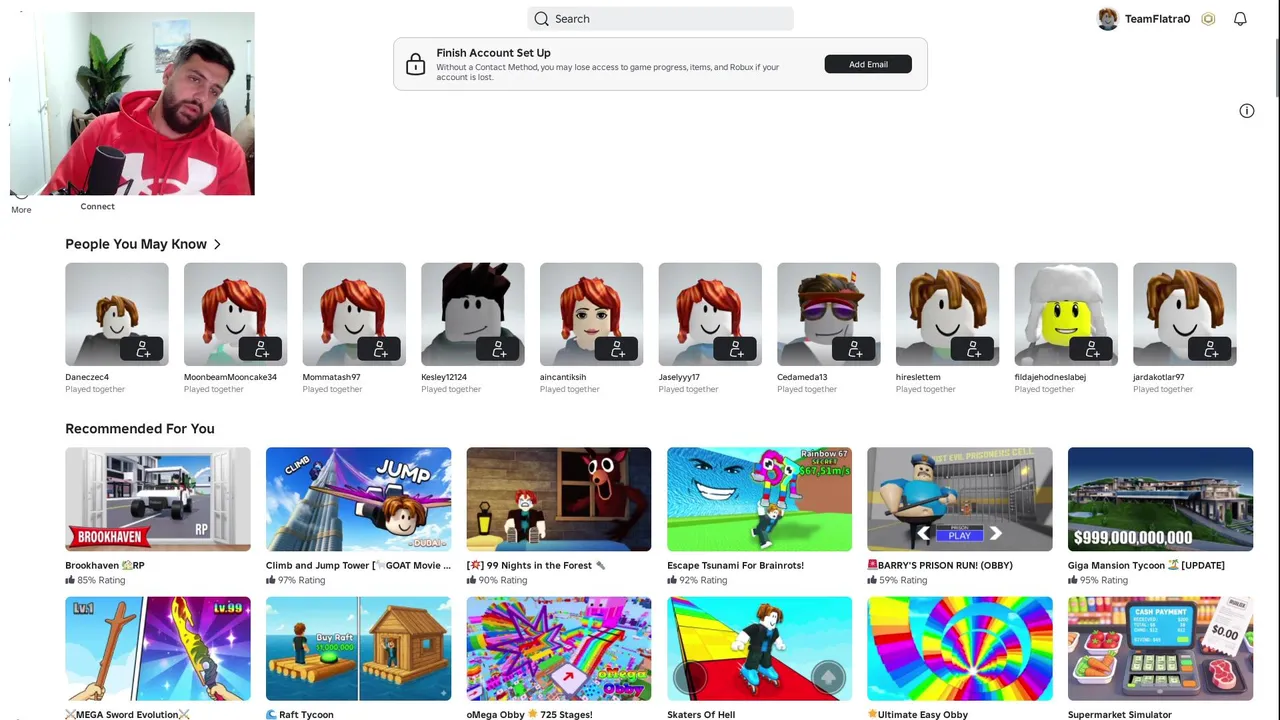Viewport: 1280px width, 720px height.
Task: Click the '97% Rating' text
Action: pyautogui.click(x=301, y=580)
